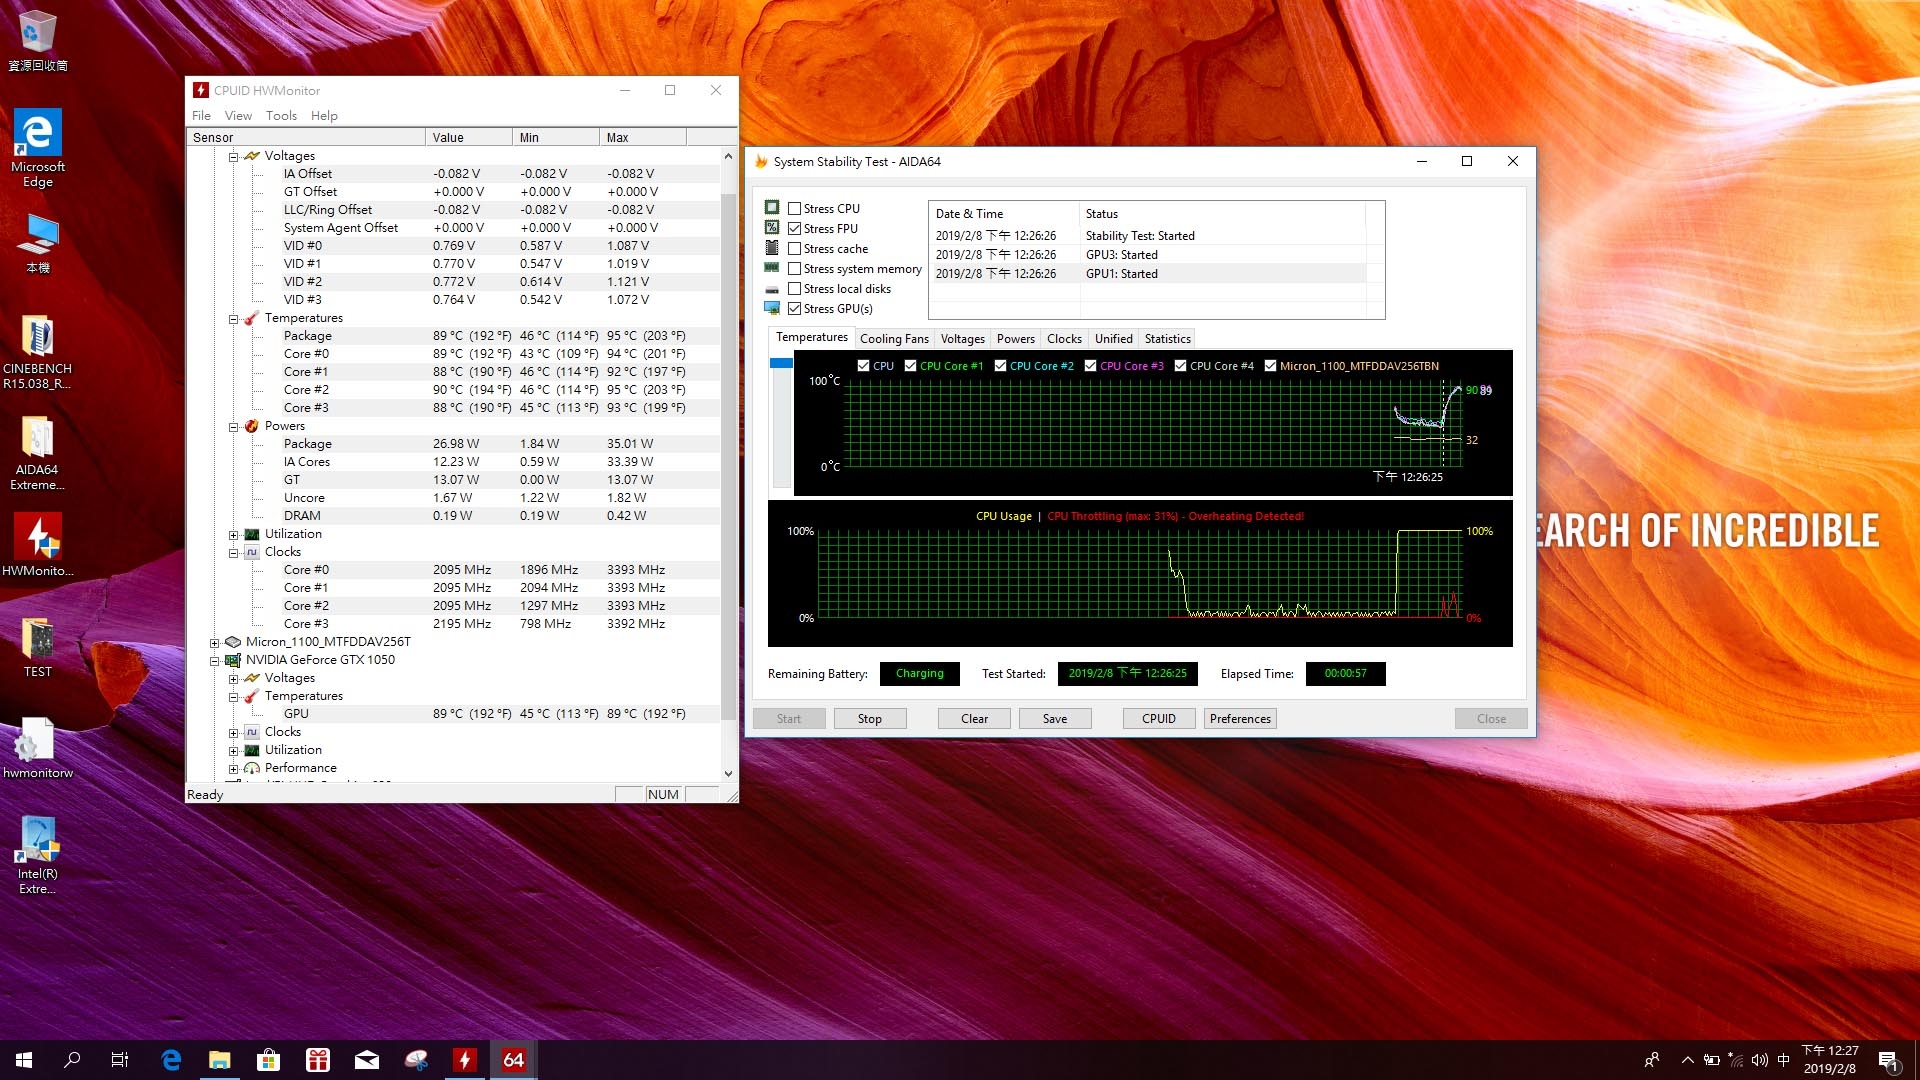1920x1080 pixels.
Task: Expand the CPU Utilization tree node
Action: [233, 535]
